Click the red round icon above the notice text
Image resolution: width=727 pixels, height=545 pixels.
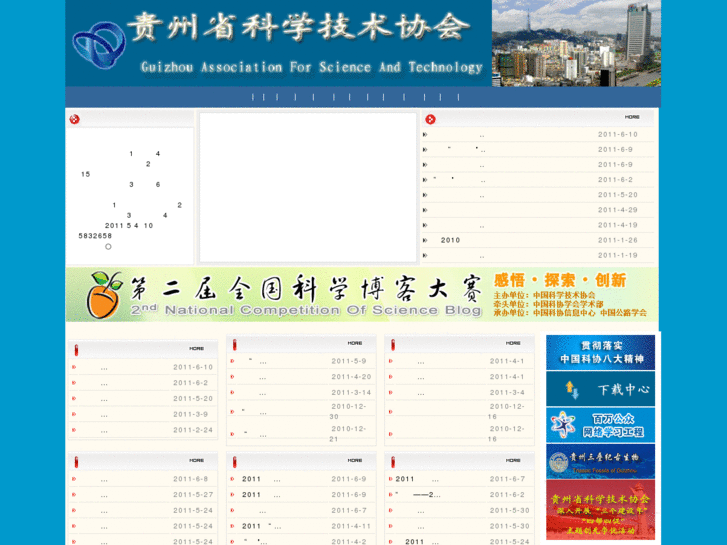[x=75, y=119]
